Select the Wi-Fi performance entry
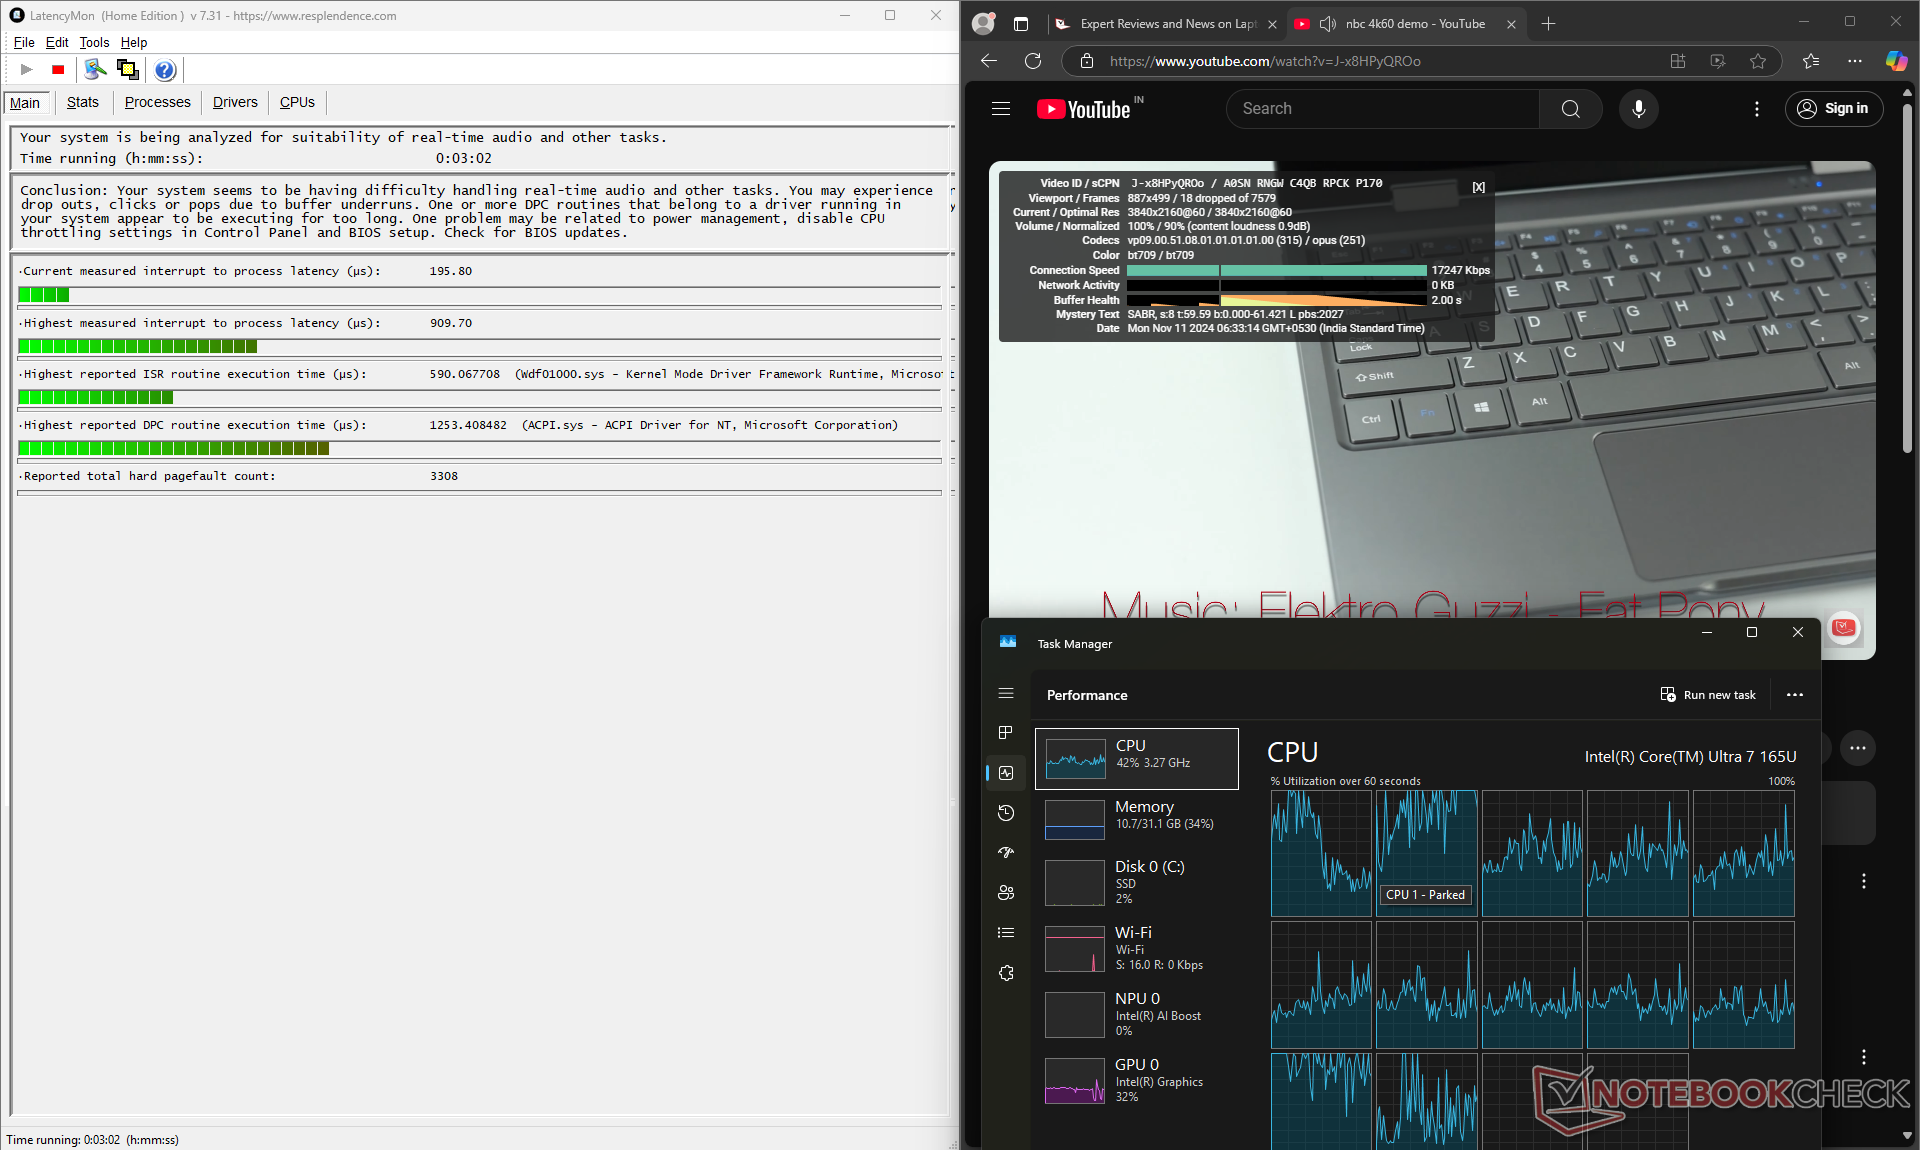This screenshot has width=1920, height=1150. tap(1137, 948)
